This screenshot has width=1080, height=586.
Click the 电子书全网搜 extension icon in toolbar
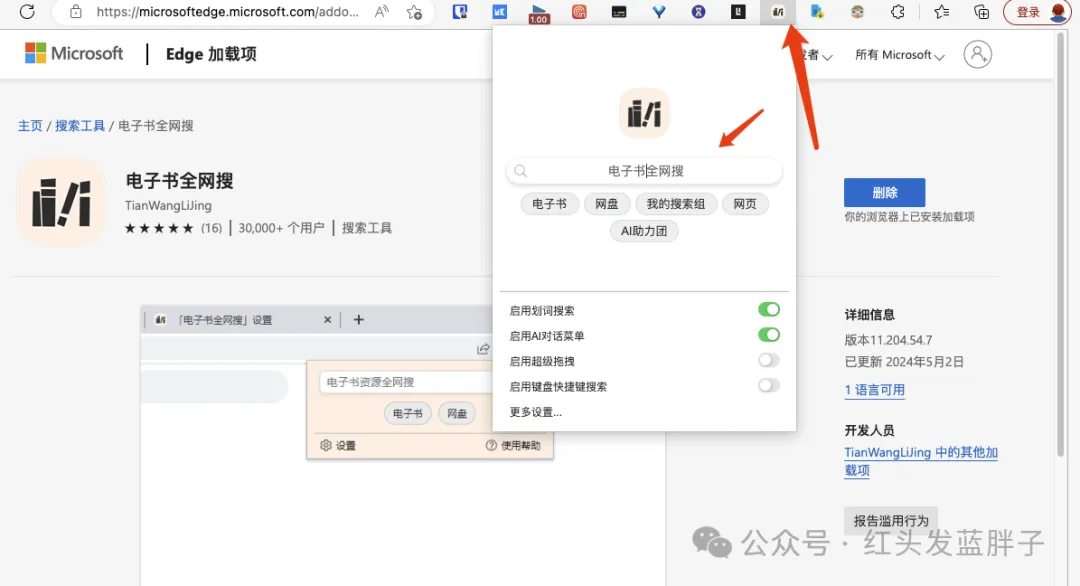point(778,12)
